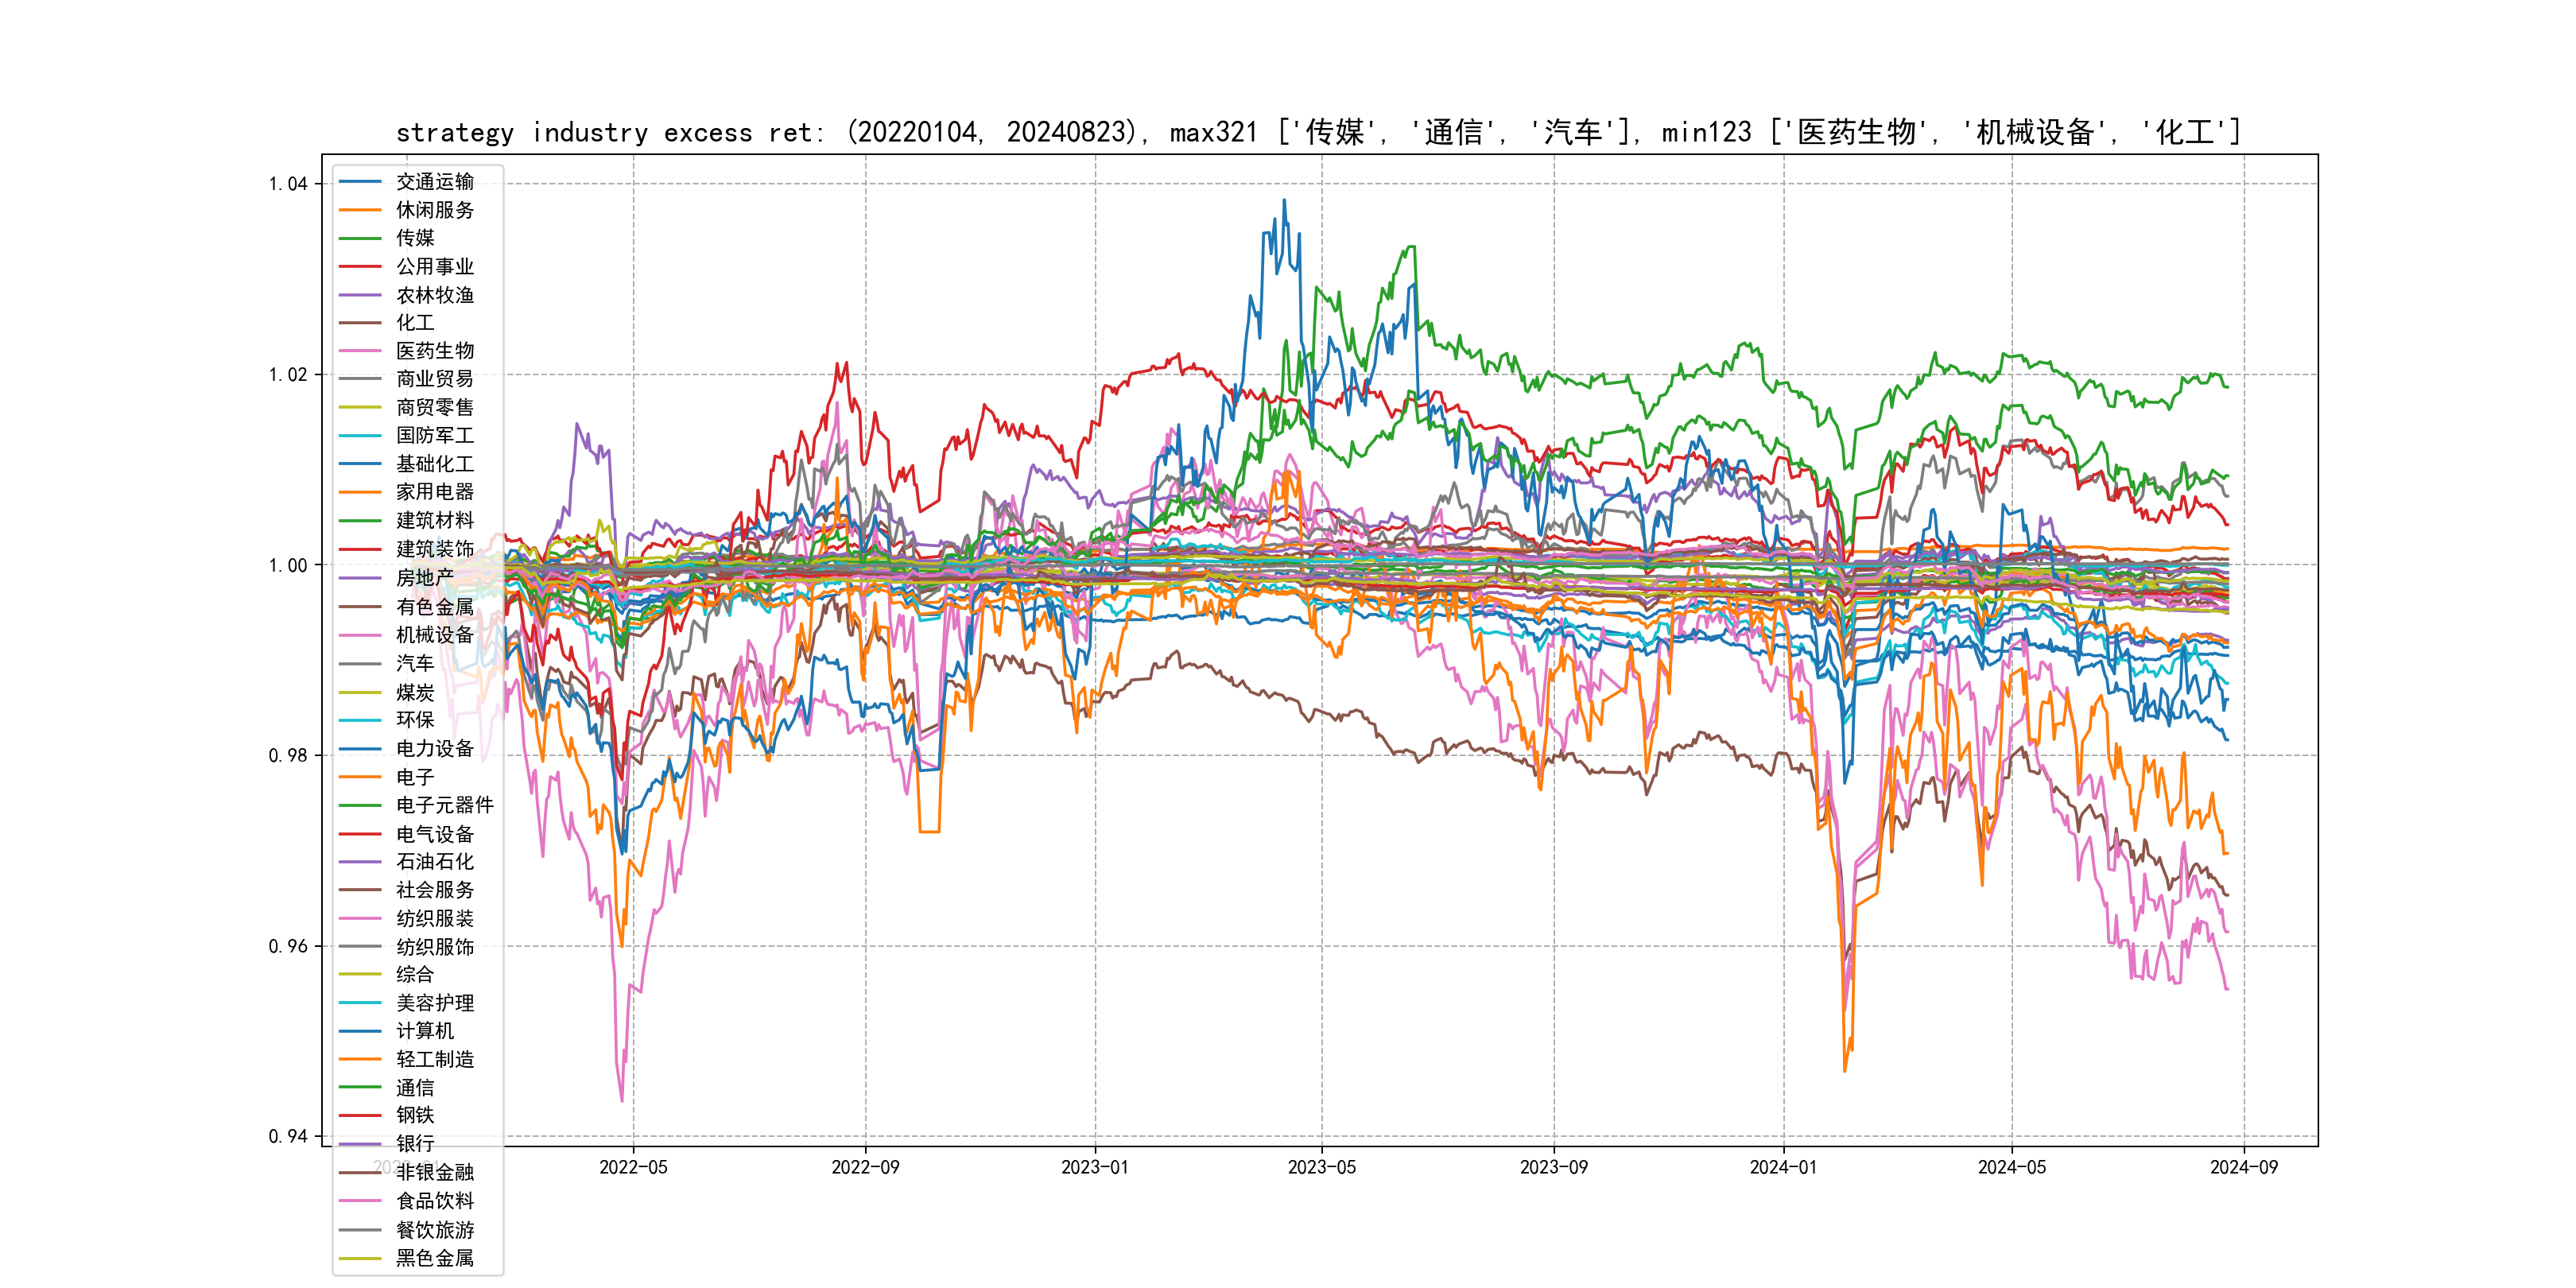Click the 石油石化 purple legend swatch

(360, 862)
